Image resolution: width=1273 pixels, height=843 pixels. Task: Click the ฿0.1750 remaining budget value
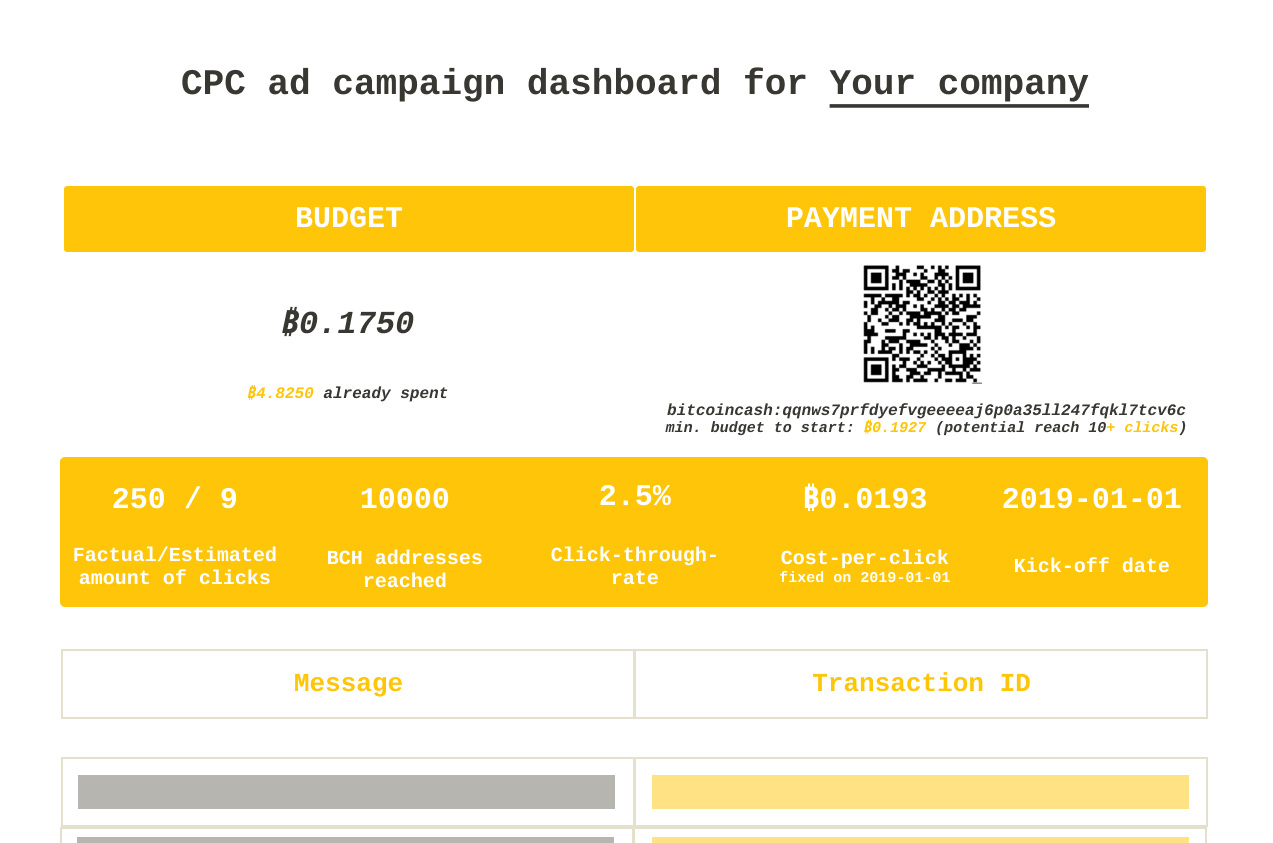click(x=348, y=324)
